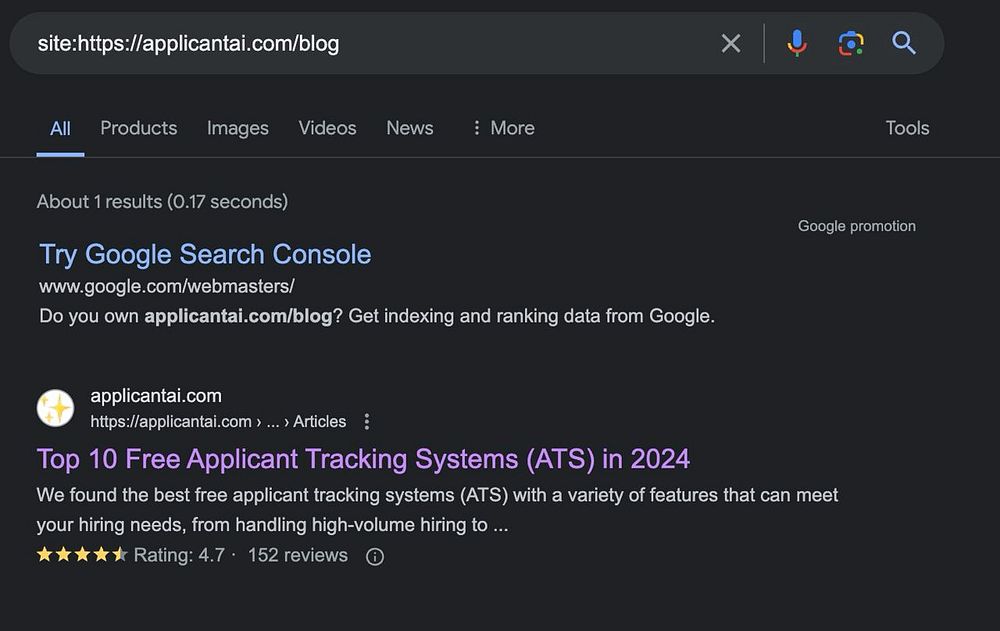Open the Tools options

[x=907, y=128]
